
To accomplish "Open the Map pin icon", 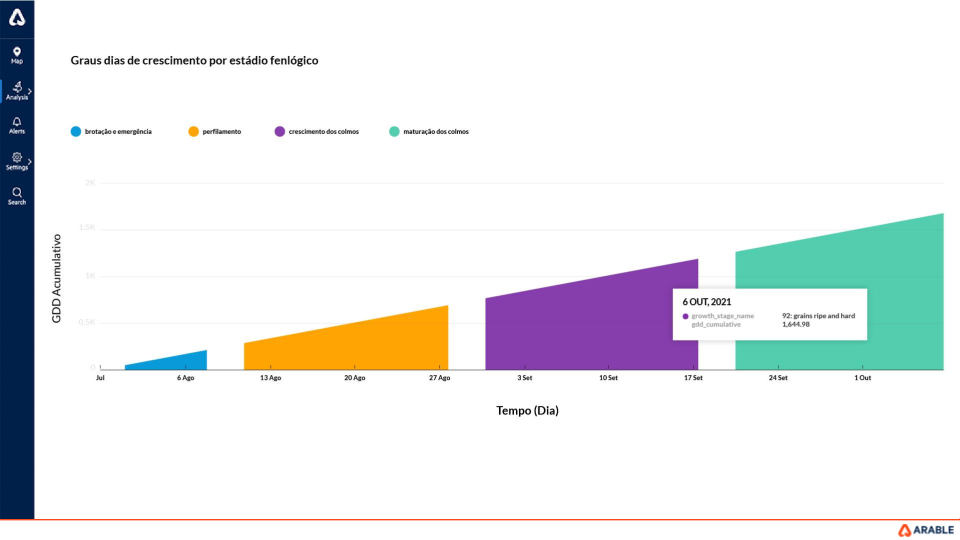I will click(17, 52).
